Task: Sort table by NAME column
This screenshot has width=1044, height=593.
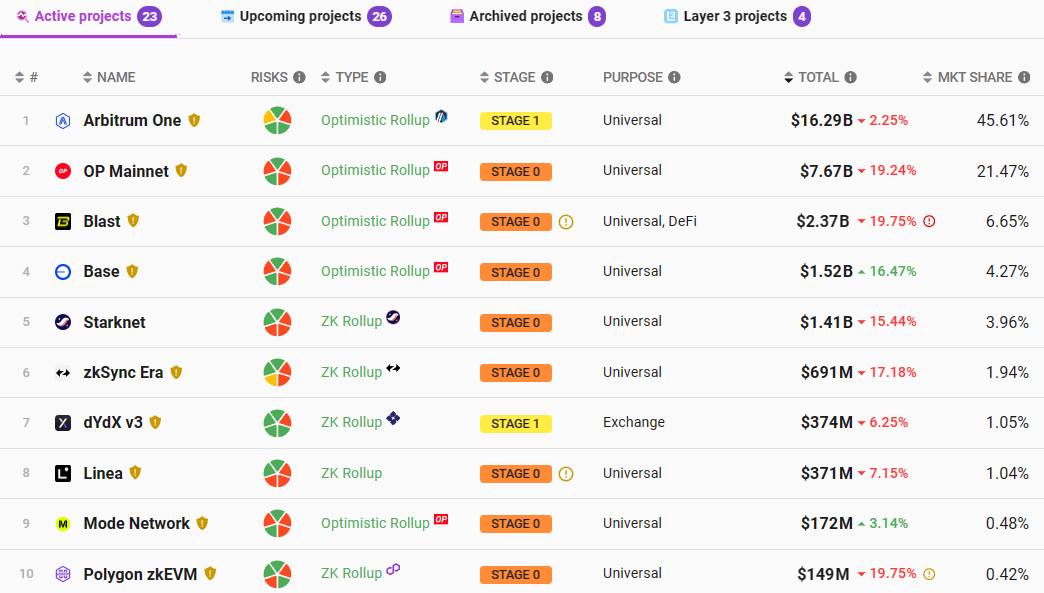Action: (x=109, y=77)
